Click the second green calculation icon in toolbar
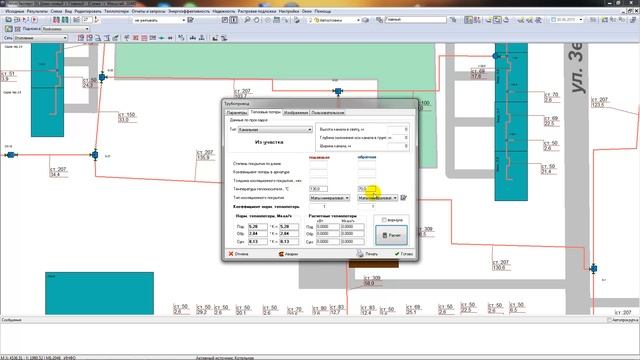The height and width of the screenshot is (360, 640). pos(65,20)
